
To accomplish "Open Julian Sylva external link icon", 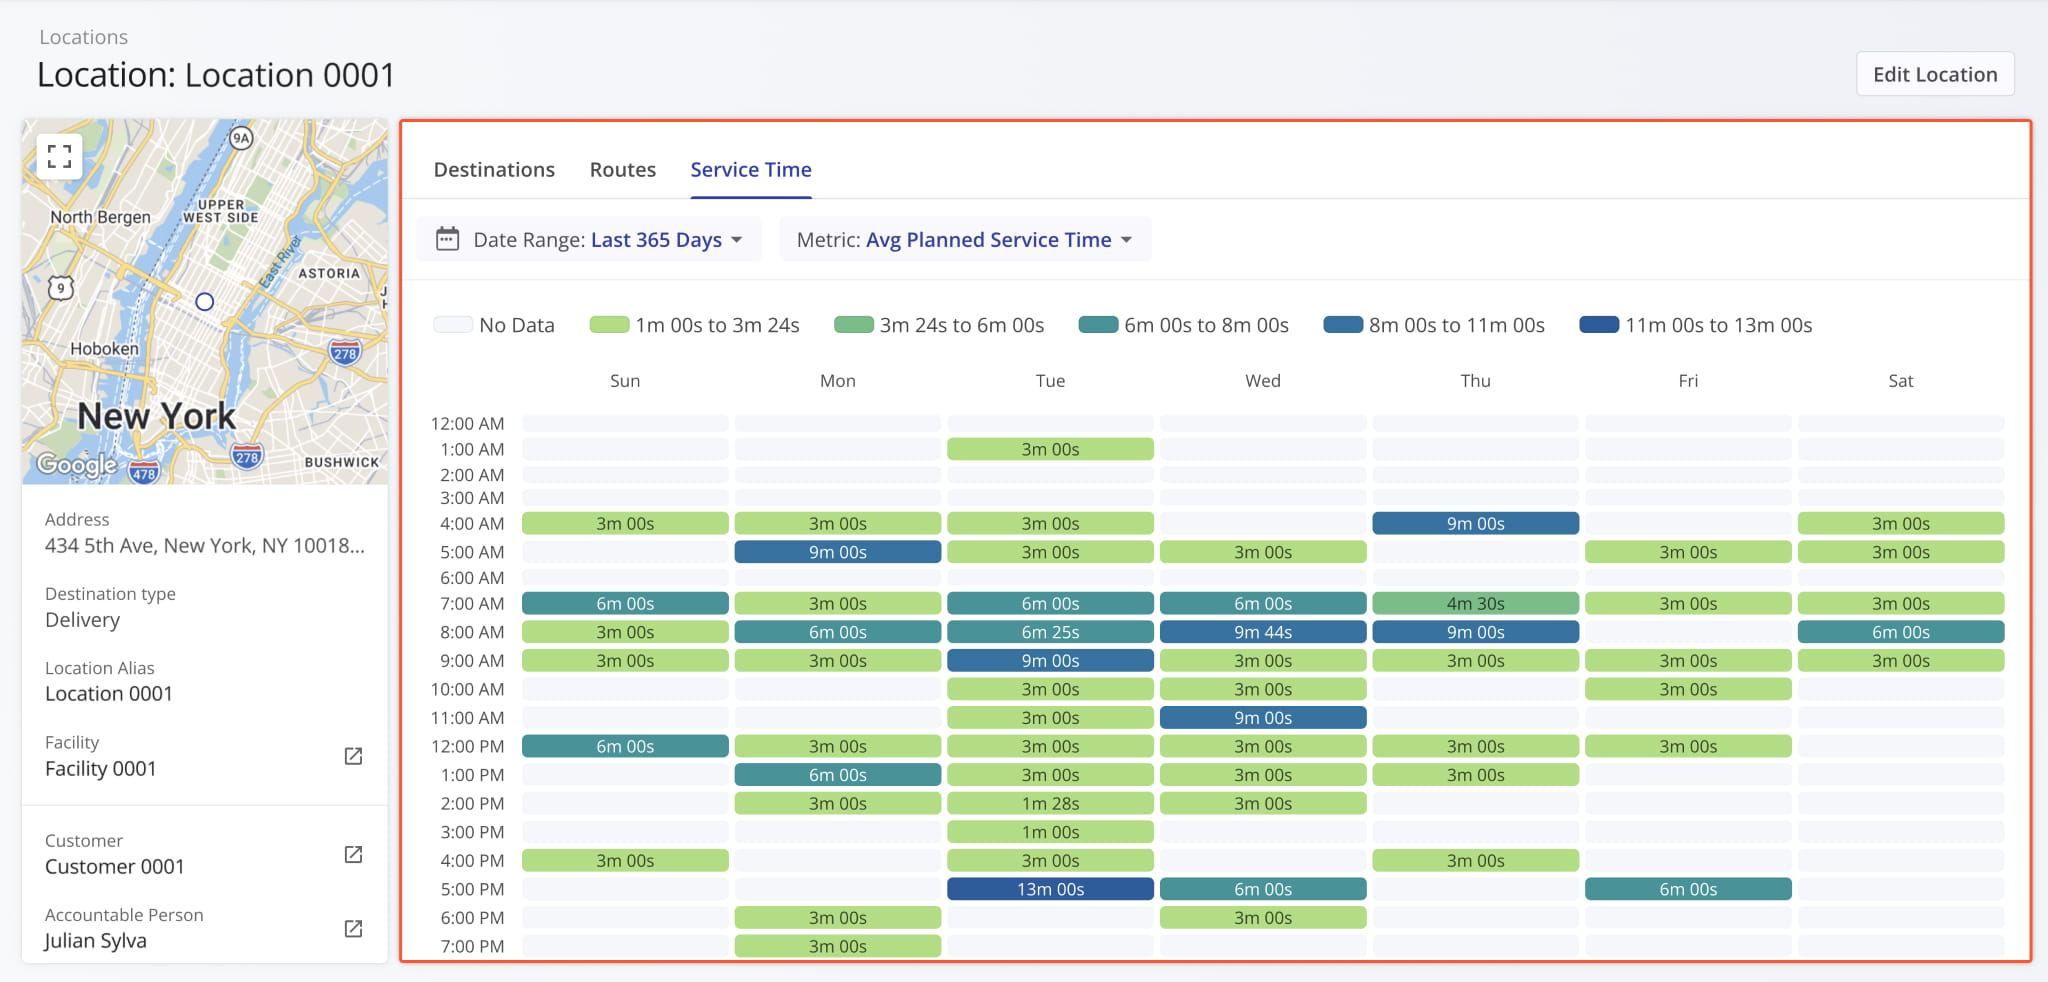I will (353, 929).
